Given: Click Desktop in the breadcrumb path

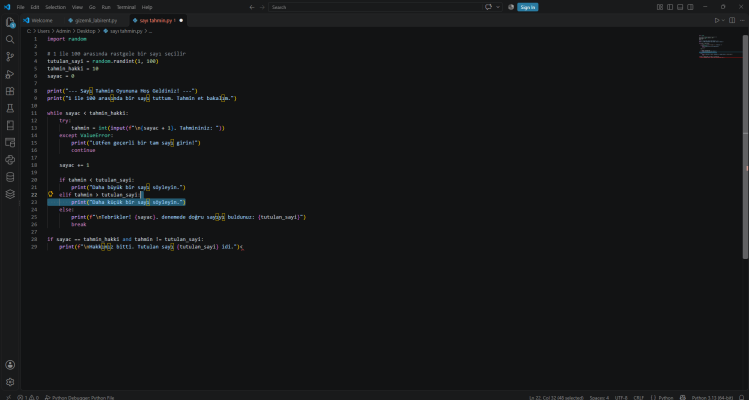Looking at the screenshot, I should tap(86, 31).
